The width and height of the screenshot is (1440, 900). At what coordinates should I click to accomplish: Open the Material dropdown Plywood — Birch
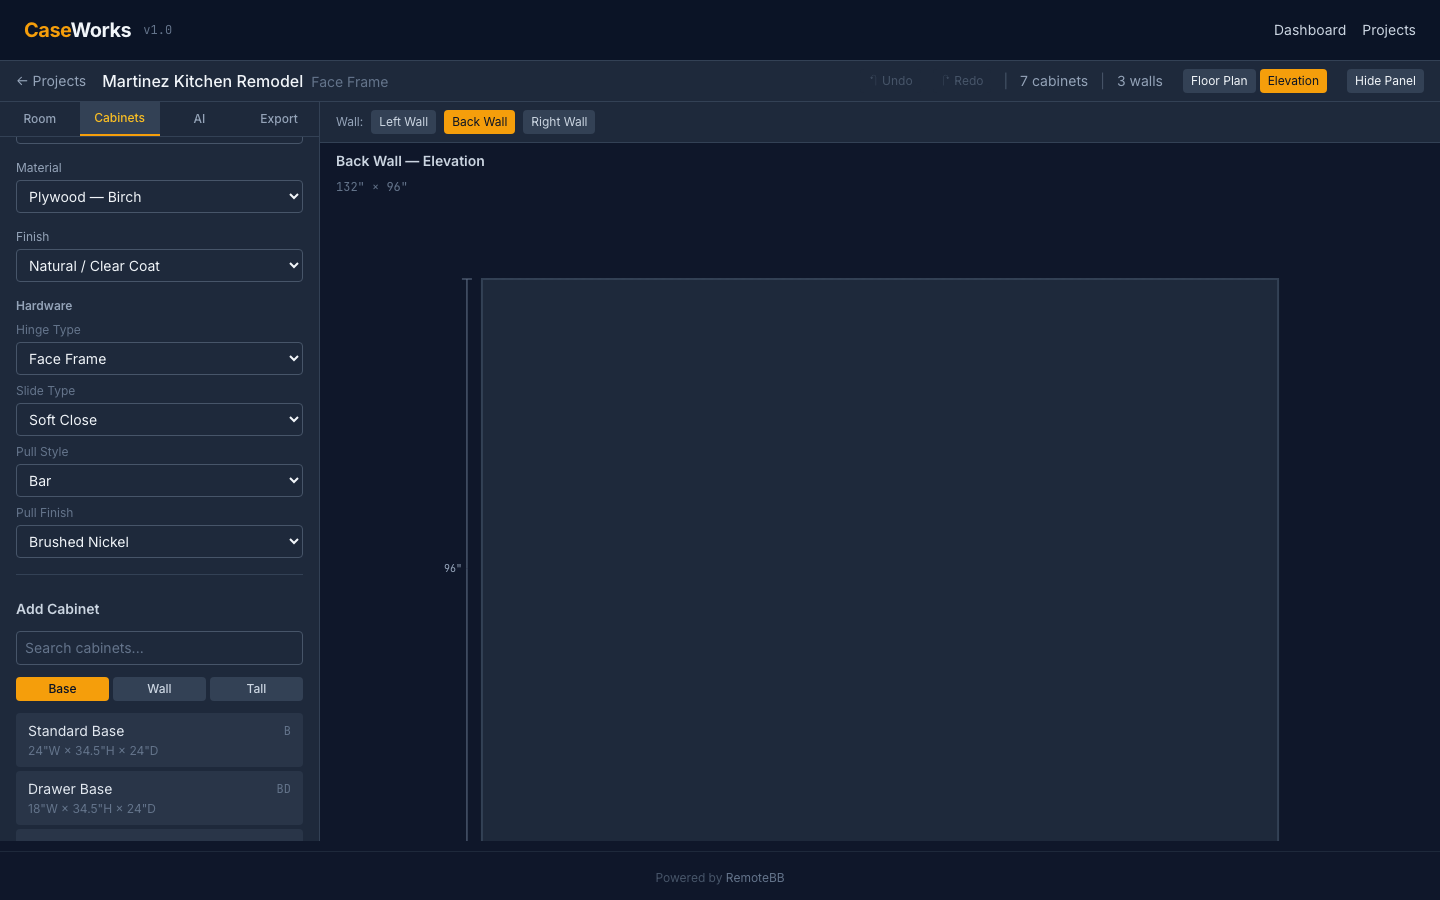pyautogui.click(x=159, y=197)
